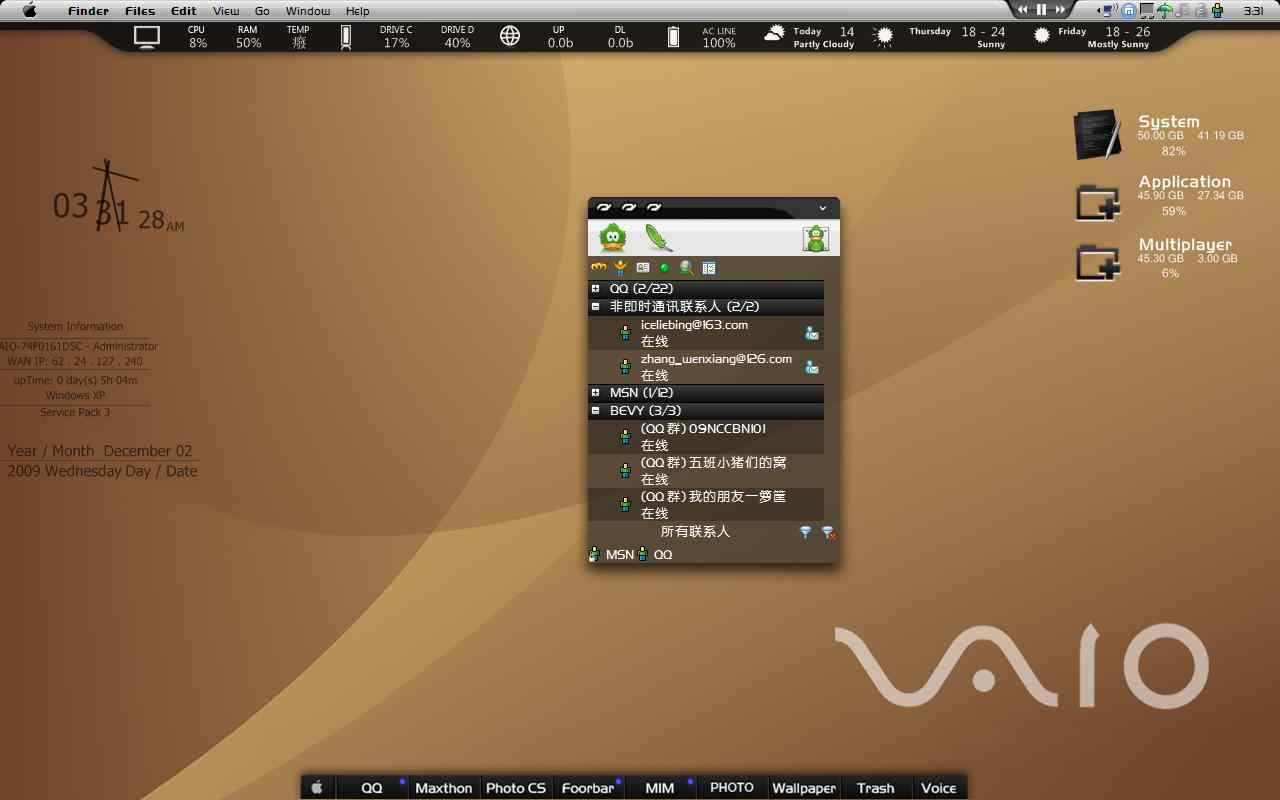Screen dimensions: 1280x800
Task: Click mail icon beside iceliebing@163.com
Action: click(x=812, y=333)
